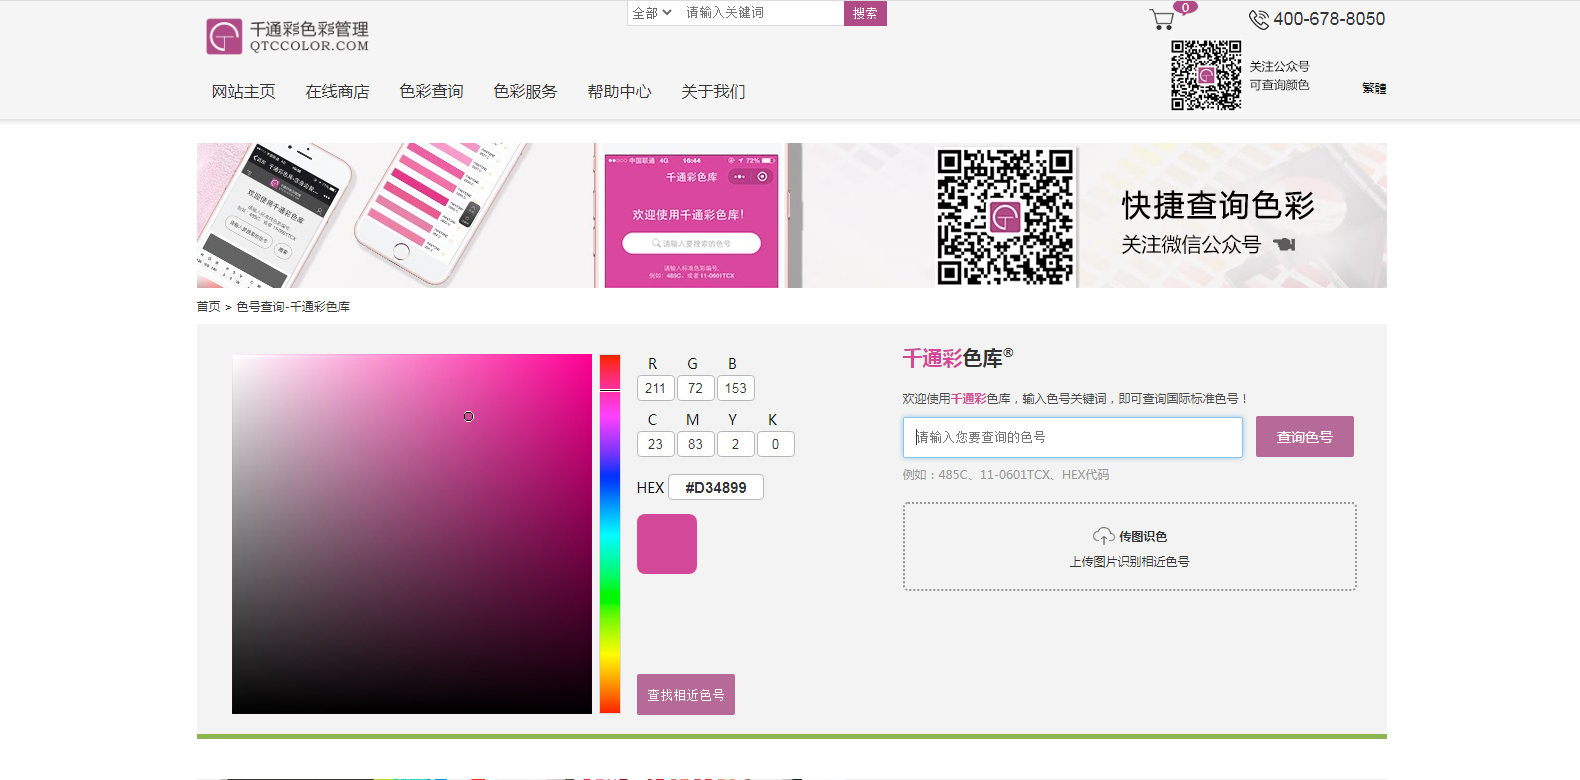Open the 全部 category dropdown
Screen dimensions: 1580x780
(x=652, y=13)
